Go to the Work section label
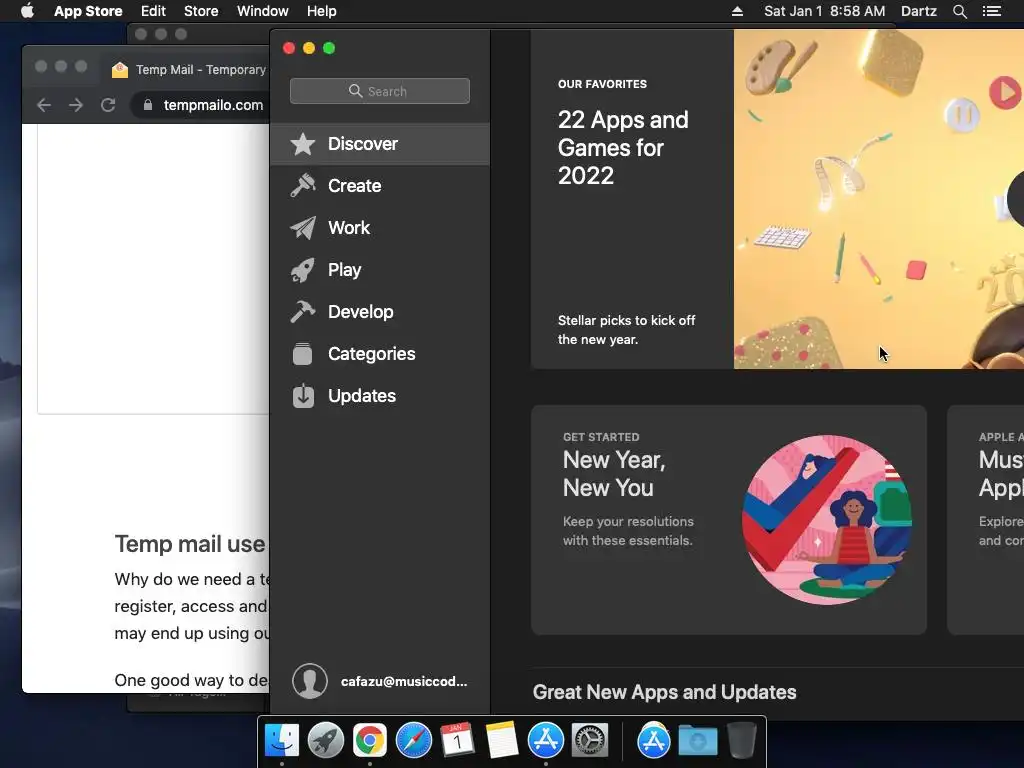The image size is (1024, 768). pyautogui.click(x=349, y=228)
